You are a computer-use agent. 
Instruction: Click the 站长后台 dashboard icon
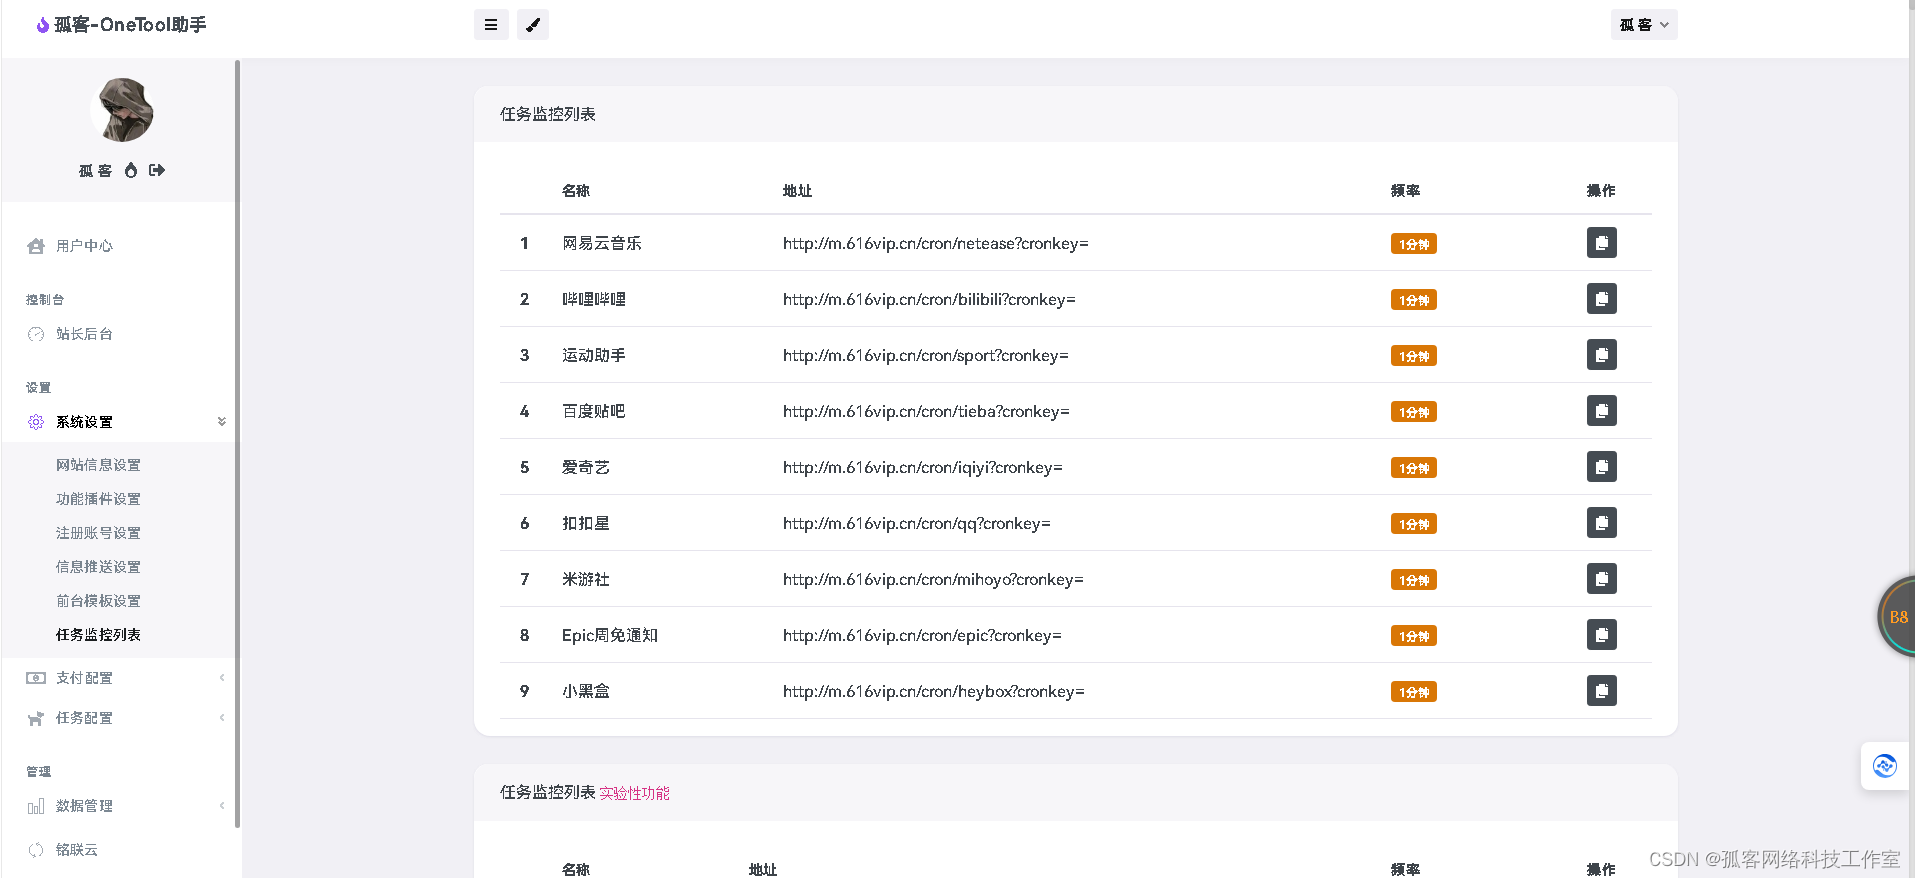(36, 334)
